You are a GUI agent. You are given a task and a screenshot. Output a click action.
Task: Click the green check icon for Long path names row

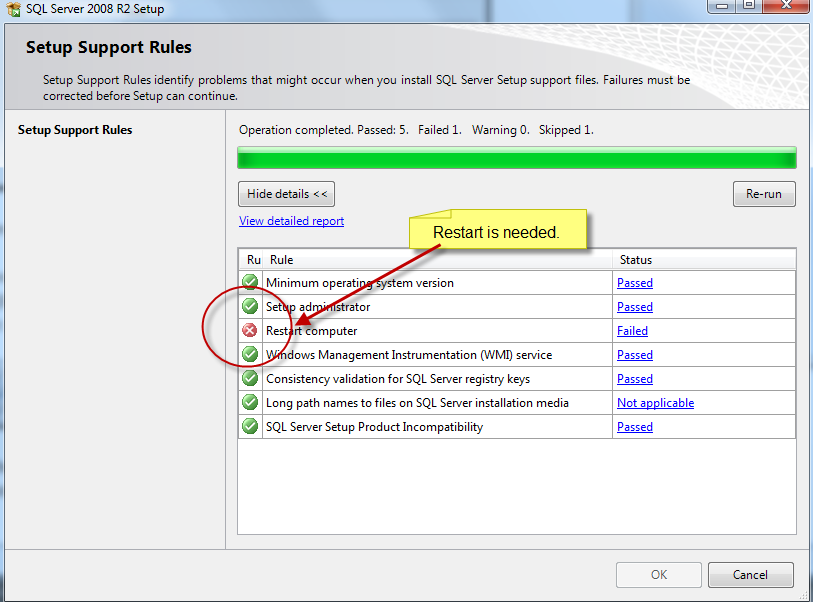[250, 402]
